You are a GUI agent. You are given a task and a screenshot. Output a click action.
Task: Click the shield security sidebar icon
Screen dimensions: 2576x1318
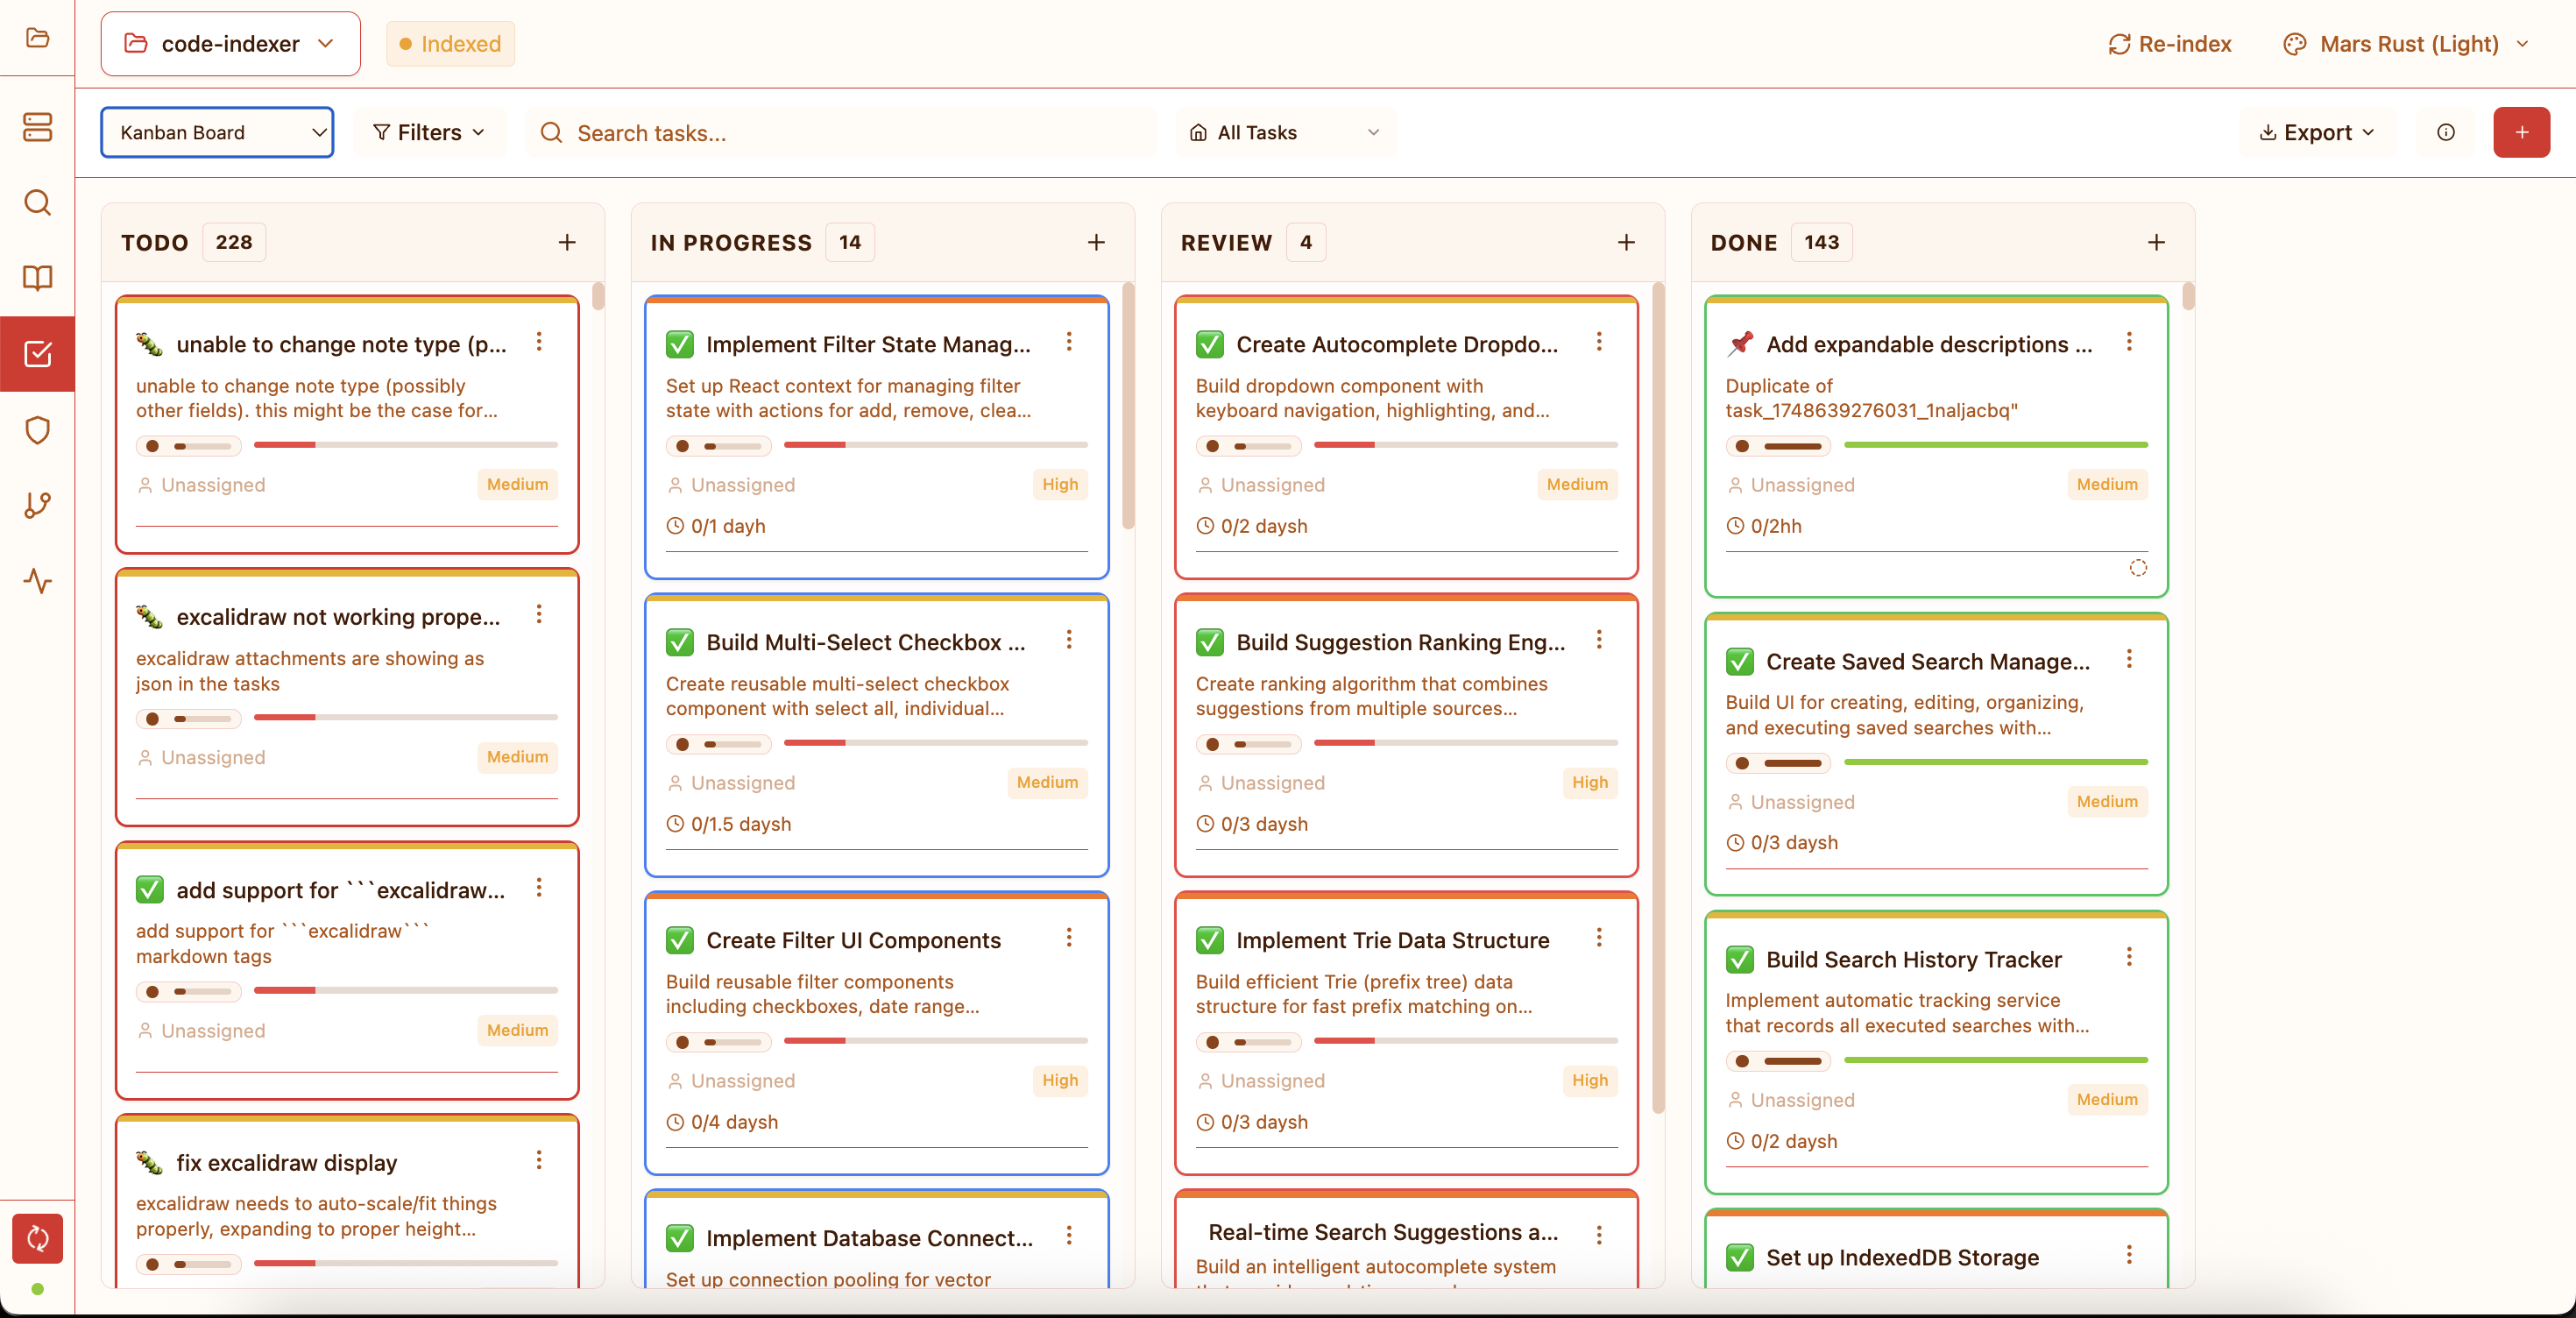pyautogui.click(x=37, y=430)
